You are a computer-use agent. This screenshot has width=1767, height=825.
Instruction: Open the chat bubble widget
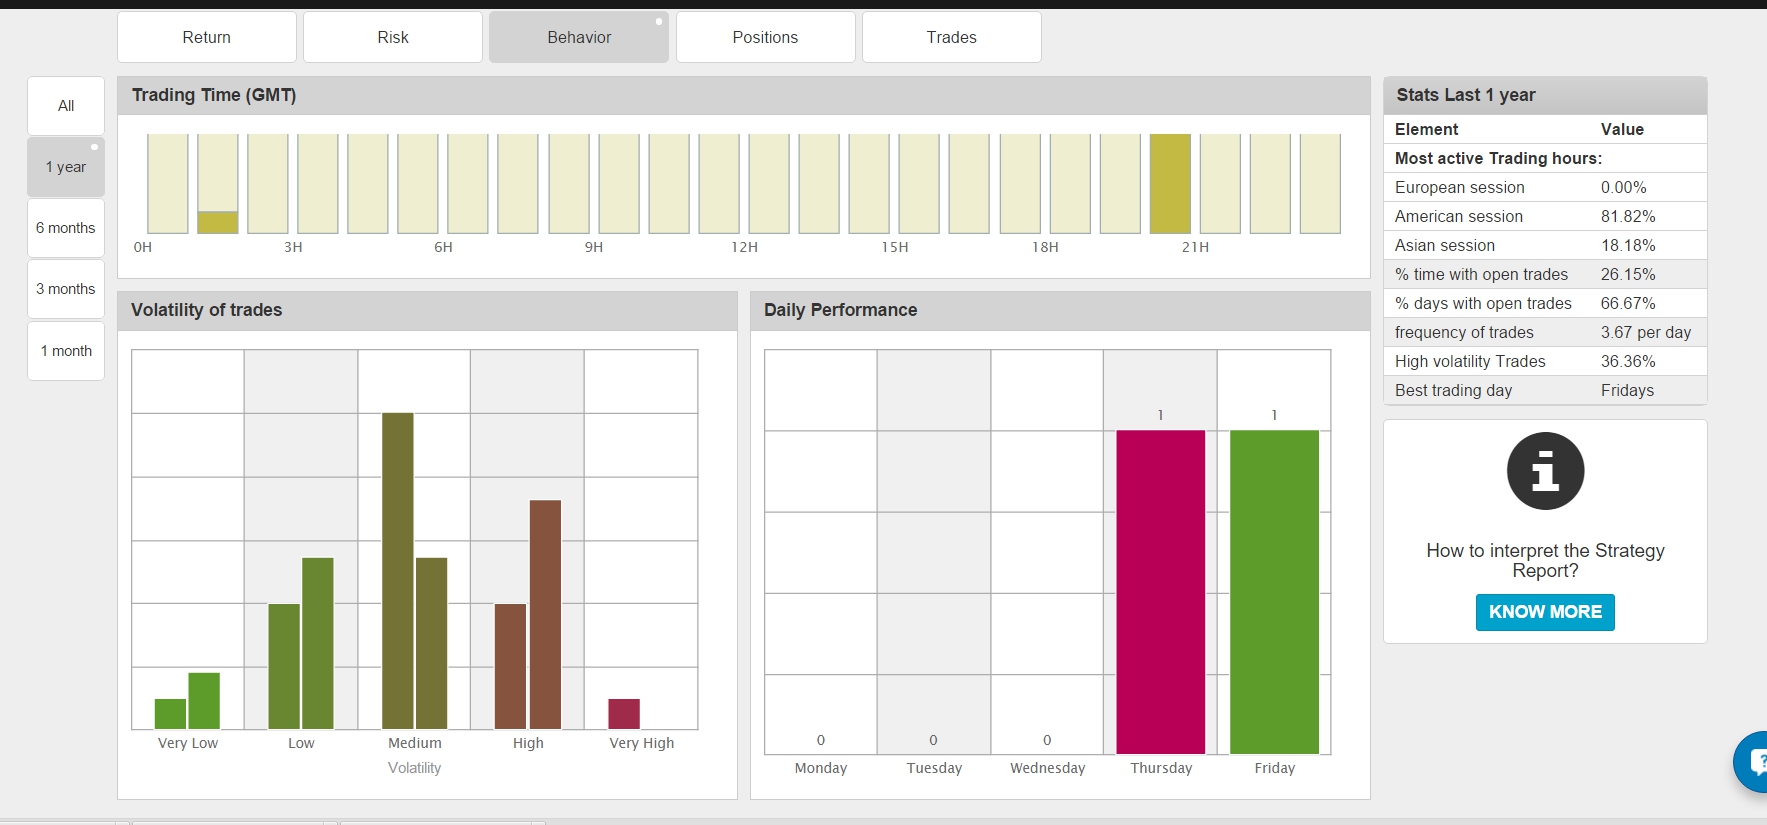pos(1752,762)
